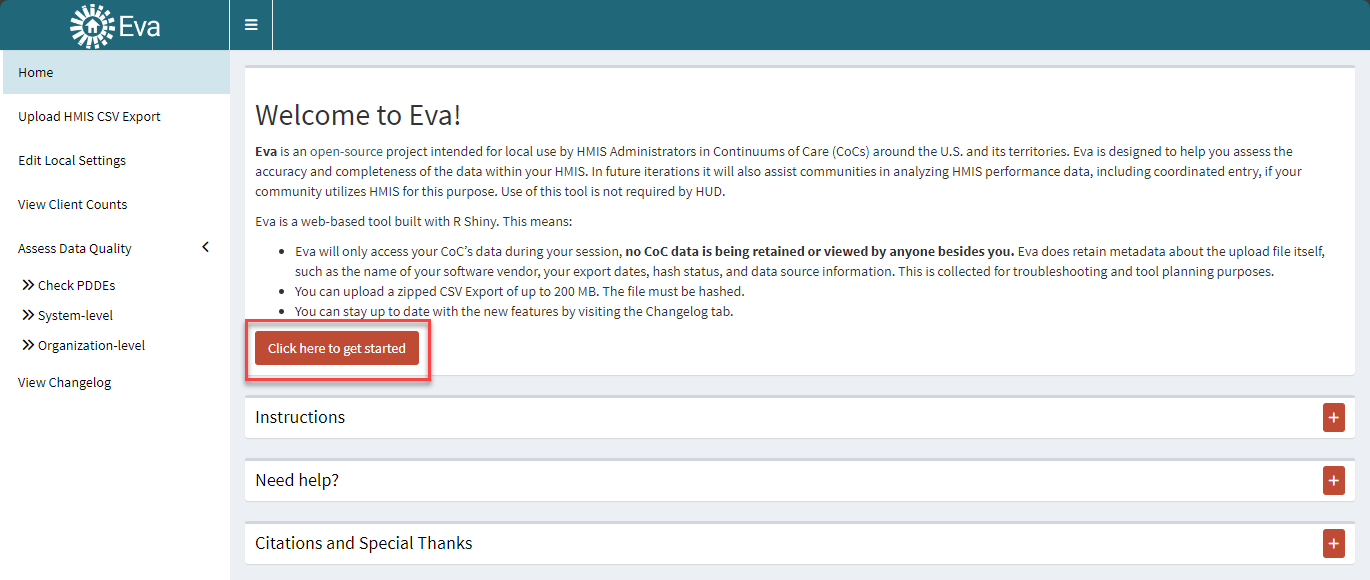This screenshot has width=1370, height=580.
Task: Click the Eva house logo
Action: [93, 26]
